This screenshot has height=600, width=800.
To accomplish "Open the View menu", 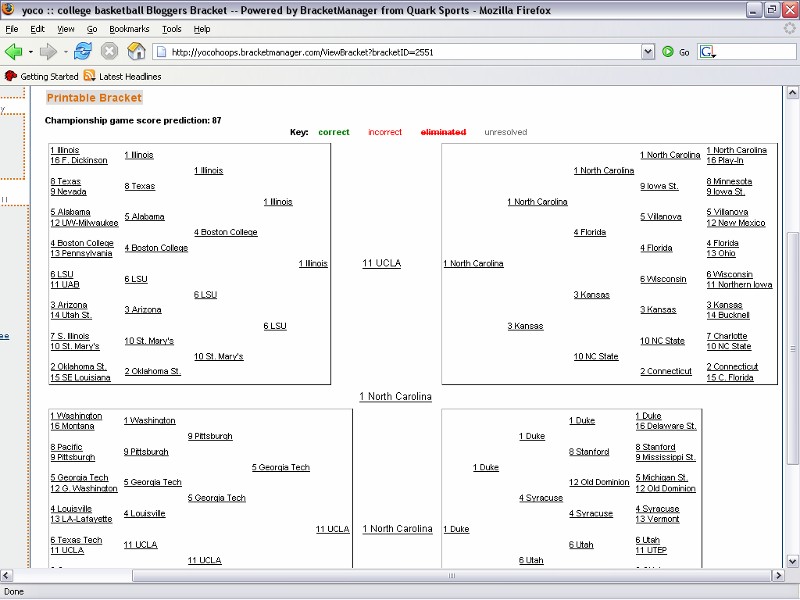I will coord(65,29).
